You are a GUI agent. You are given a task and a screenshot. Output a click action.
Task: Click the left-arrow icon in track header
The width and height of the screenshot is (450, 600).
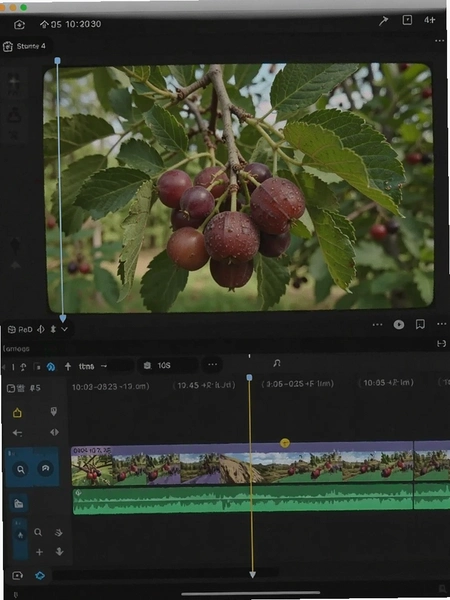(17, 433)
